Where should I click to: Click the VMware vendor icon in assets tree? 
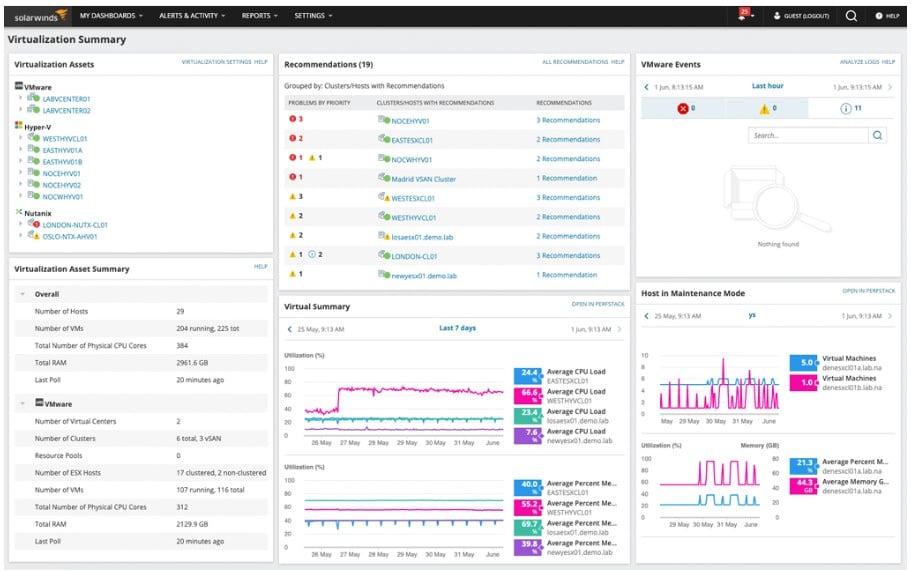click(x=19, y=86)
